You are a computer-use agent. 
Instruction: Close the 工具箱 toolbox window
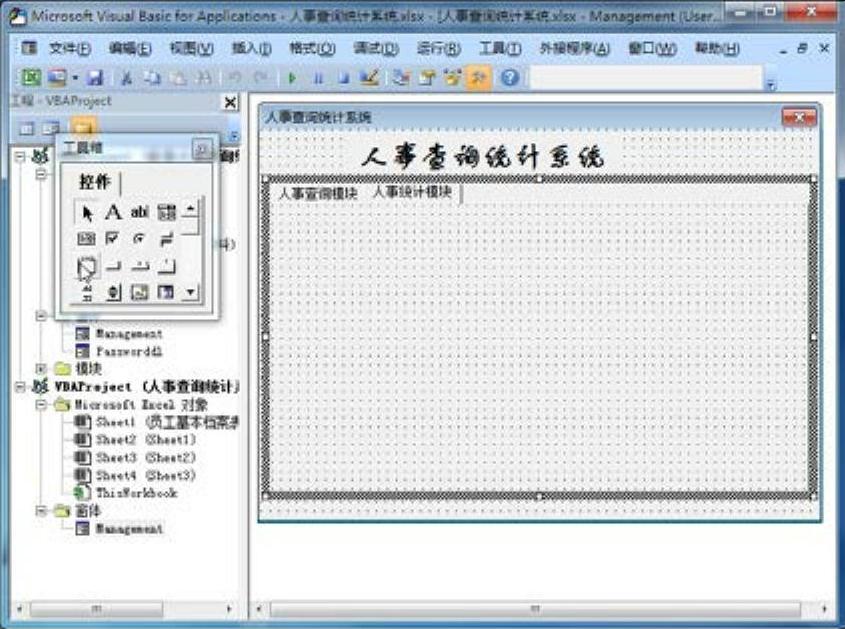[203, 149]
